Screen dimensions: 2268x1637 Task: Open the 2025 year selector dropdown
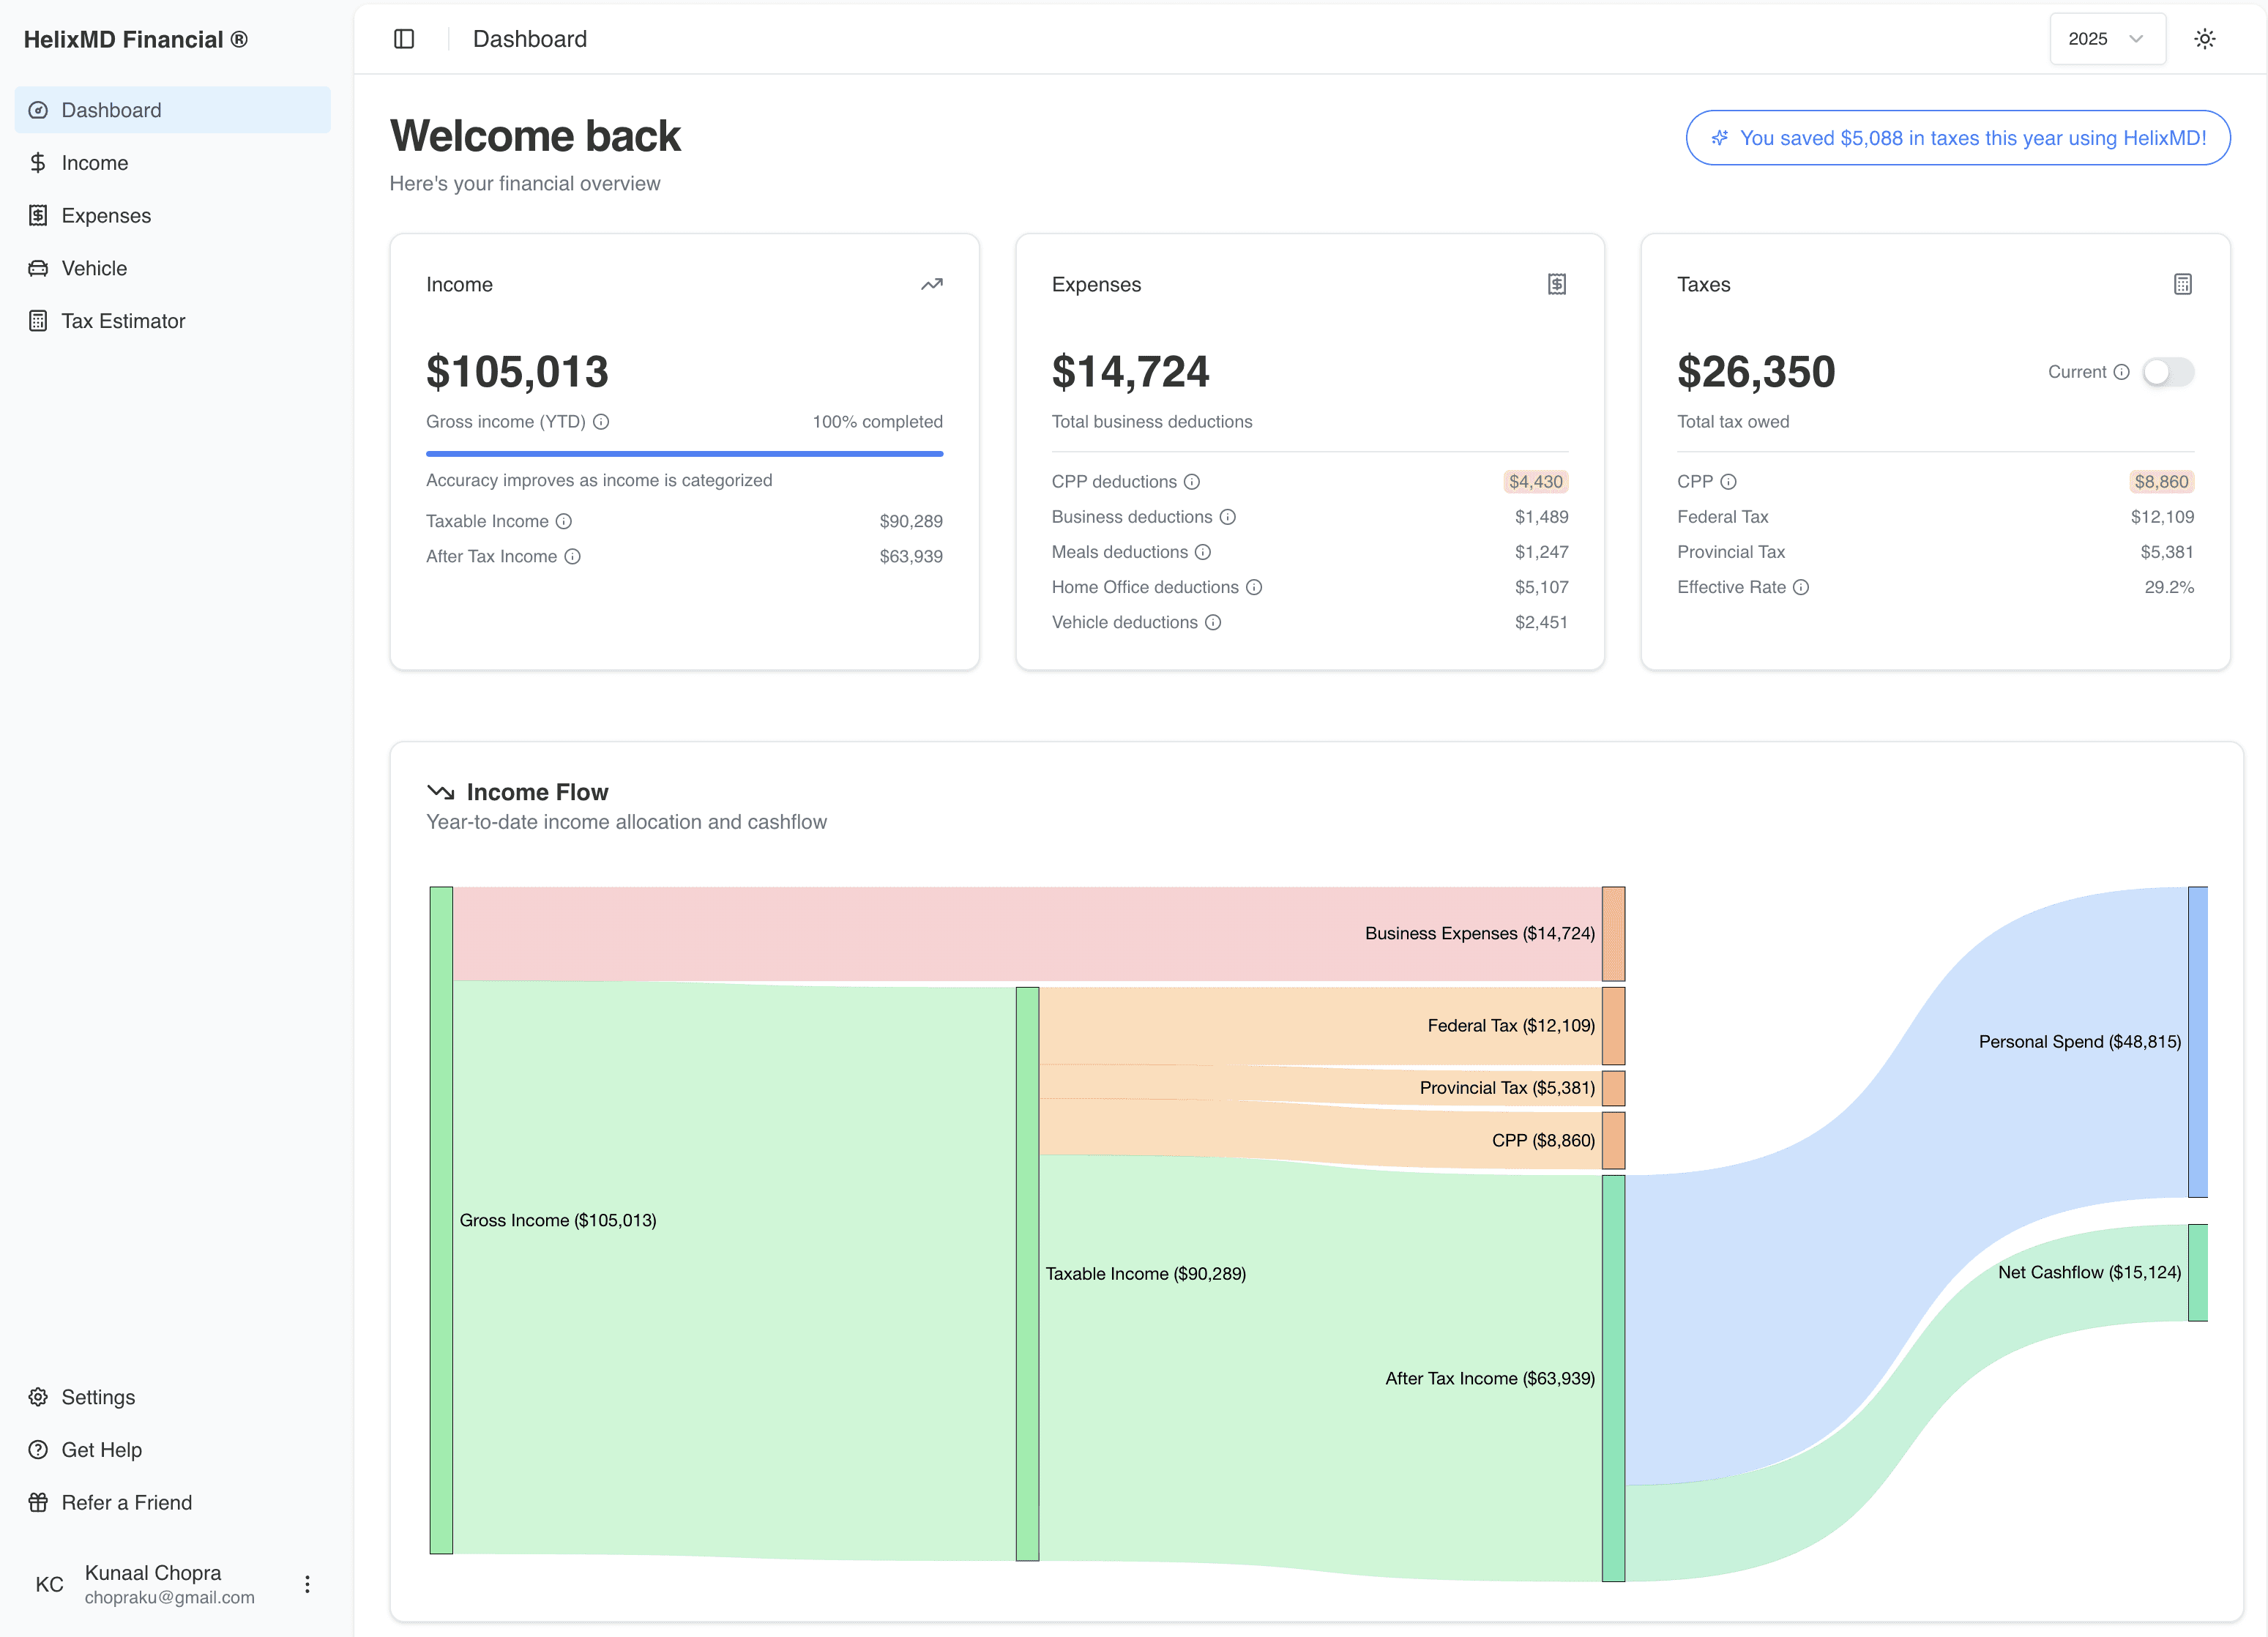tap(2106, 38)
